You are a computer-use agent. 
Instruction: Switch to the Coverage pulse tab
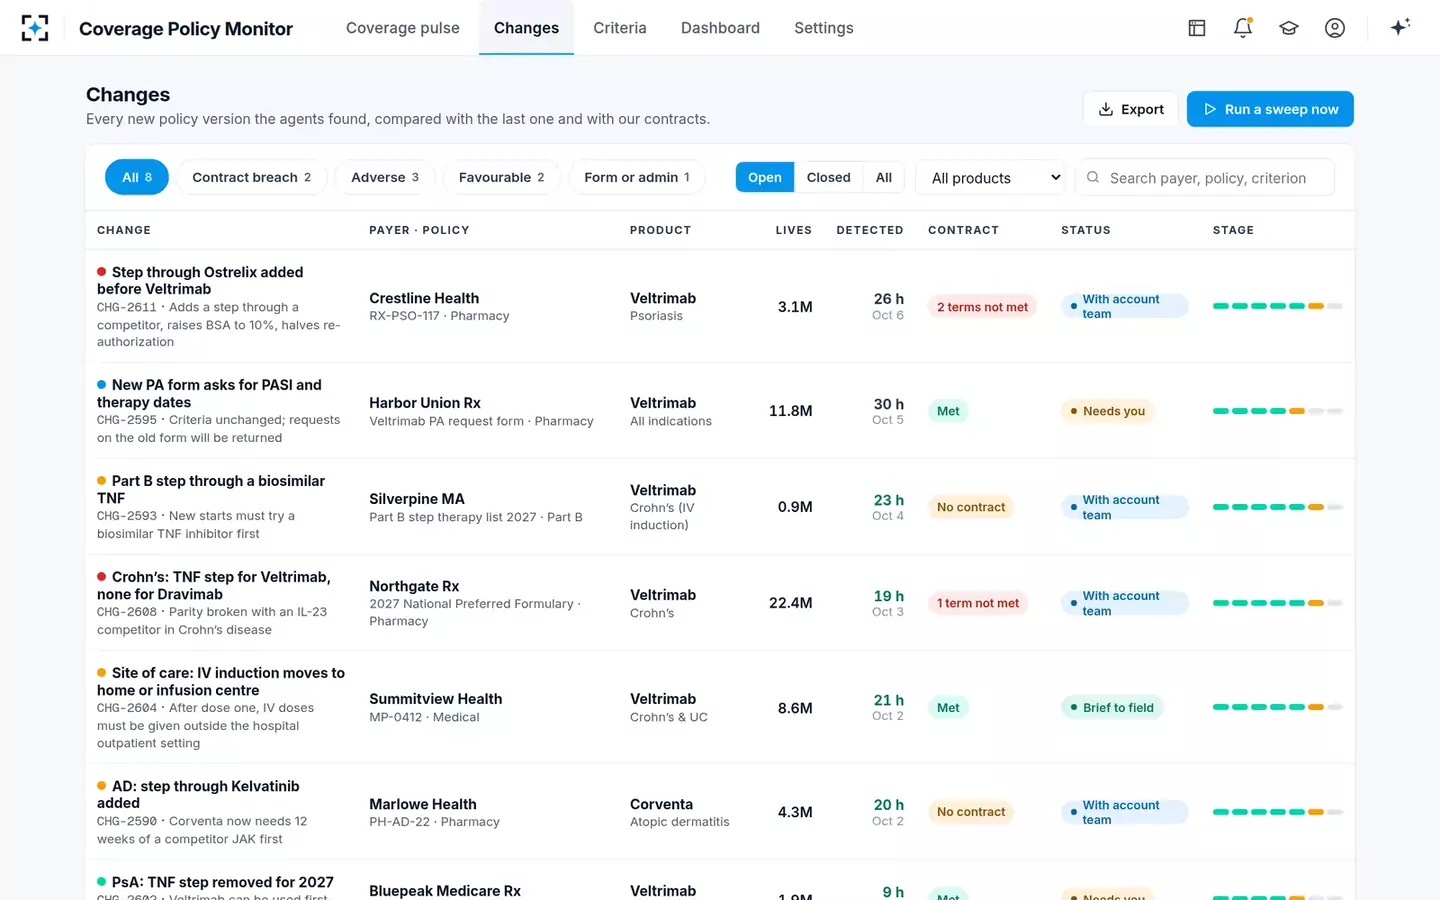(x=403, y=28)
